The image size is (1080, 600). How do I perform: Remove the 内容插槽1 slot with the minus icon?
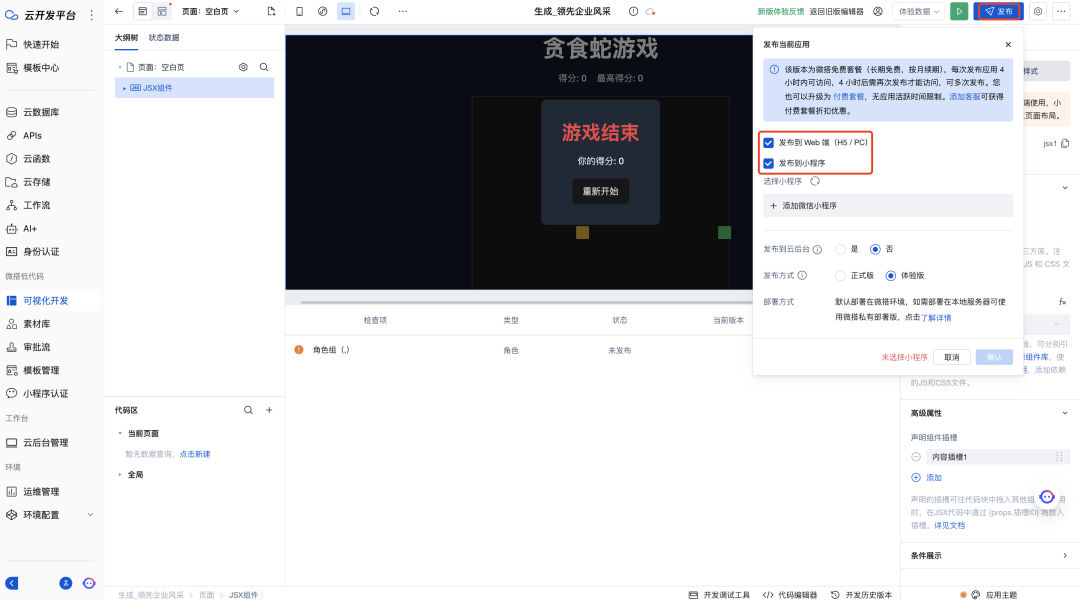[916, 457]
